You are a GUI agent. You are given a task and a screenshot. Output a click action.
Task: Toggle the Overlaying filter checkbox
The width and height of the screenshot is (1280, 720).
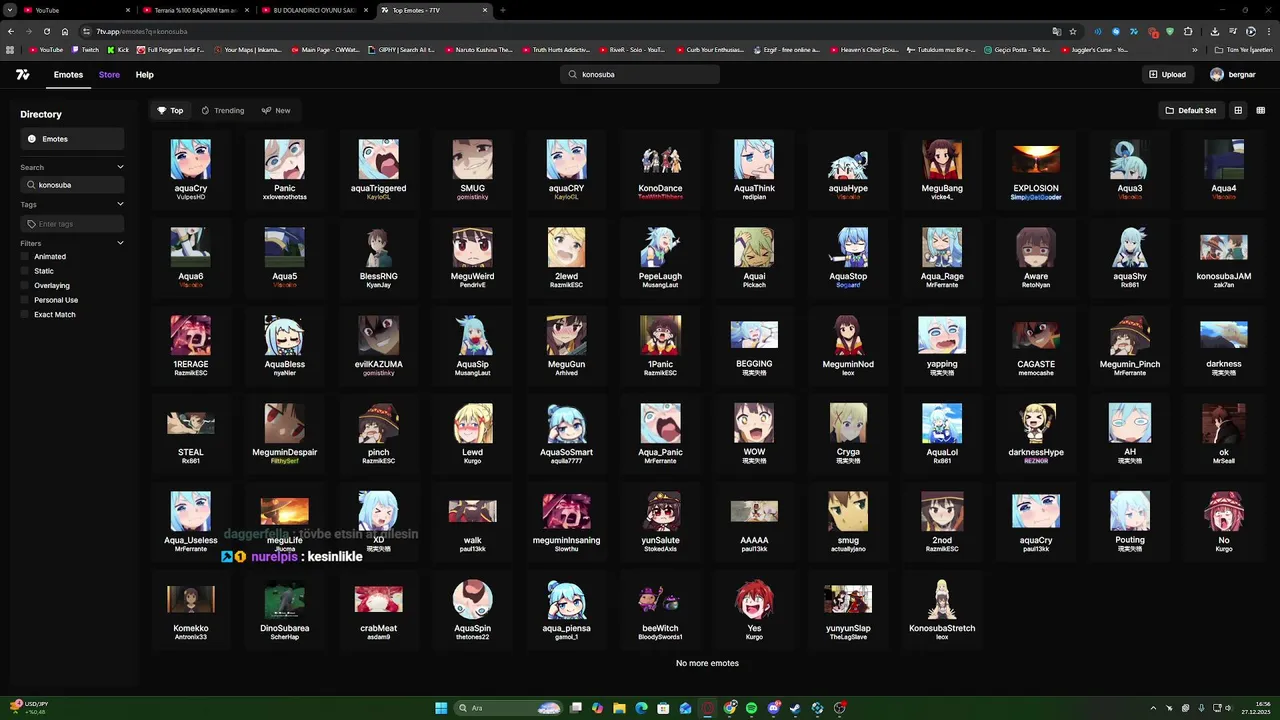(26, 286)
